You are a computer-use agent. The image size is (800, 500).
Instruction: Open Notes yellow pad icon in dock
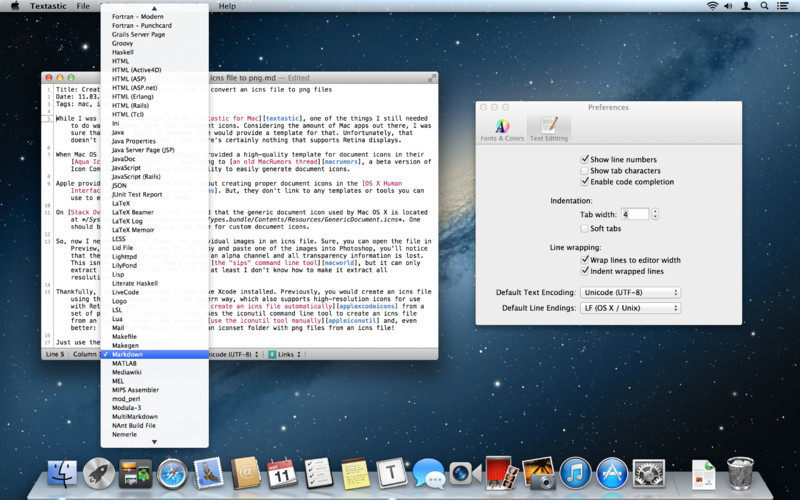tap(355, 473)
